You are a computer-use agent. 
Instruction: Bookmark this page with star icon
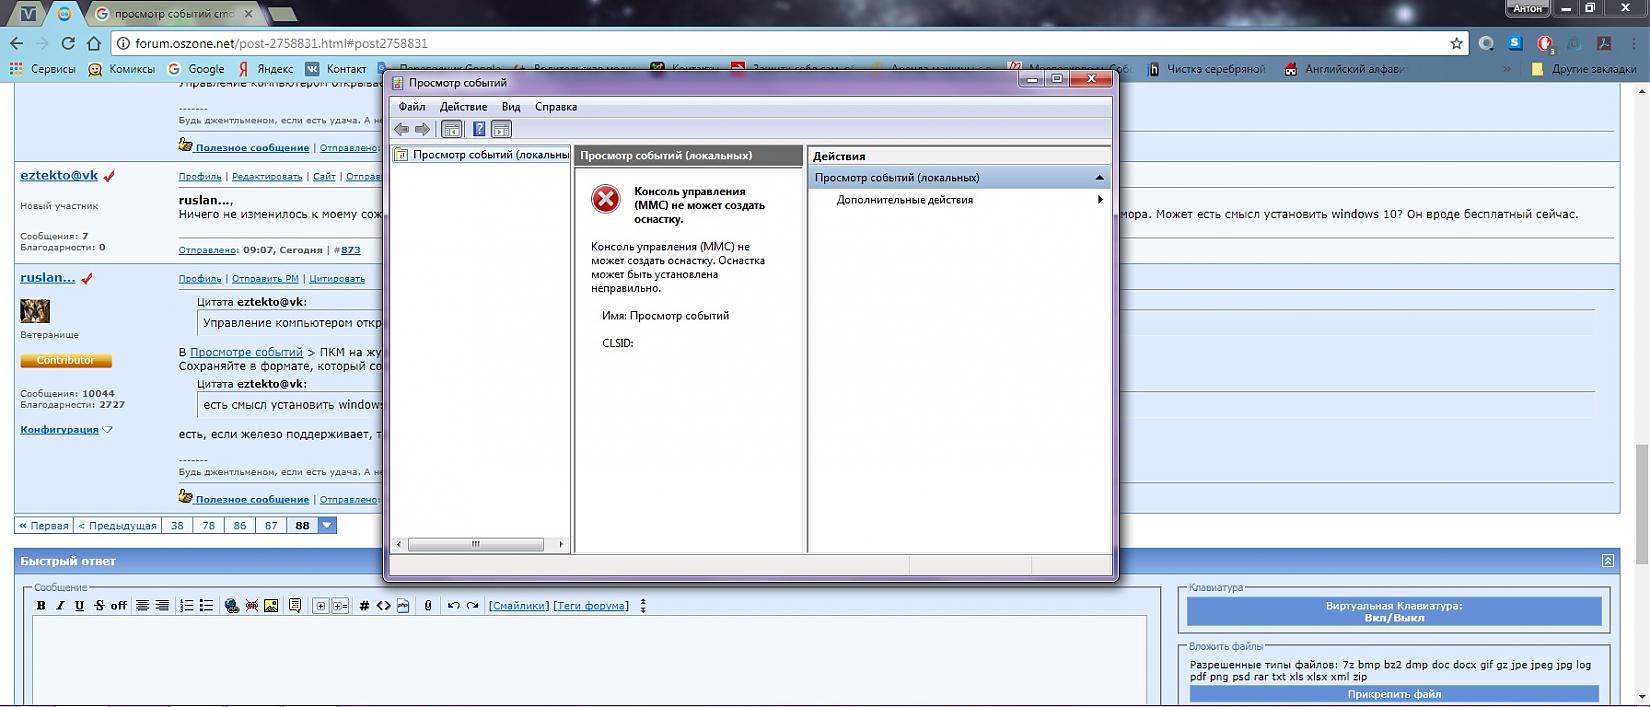[1457, 43]
